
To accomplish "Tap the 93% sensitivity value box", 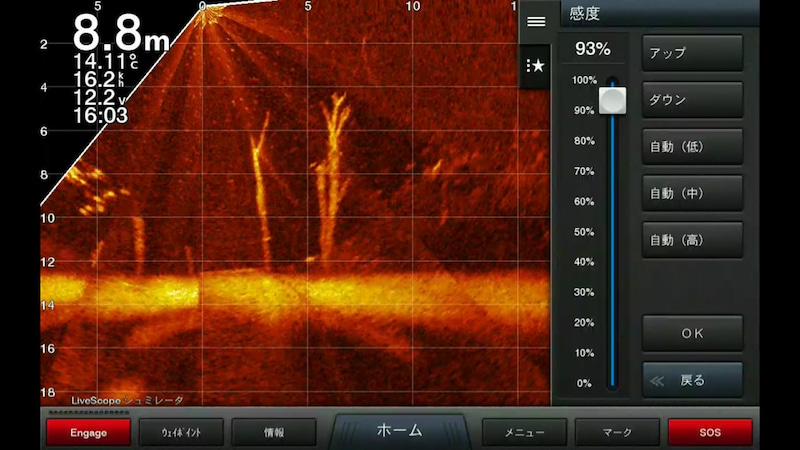I will (x=591, y=49).
